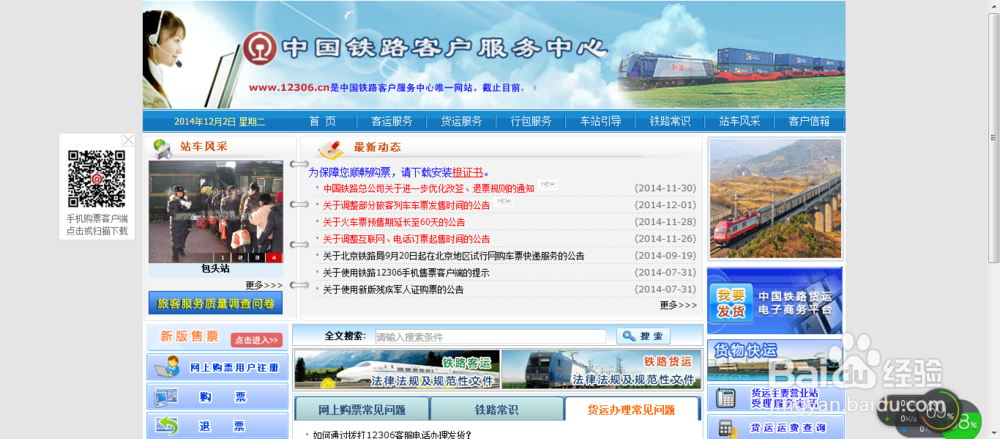Viewport: 1000px width, 439px height.
Task: Open the 客运服务 menu
Action: click(392, 121)
